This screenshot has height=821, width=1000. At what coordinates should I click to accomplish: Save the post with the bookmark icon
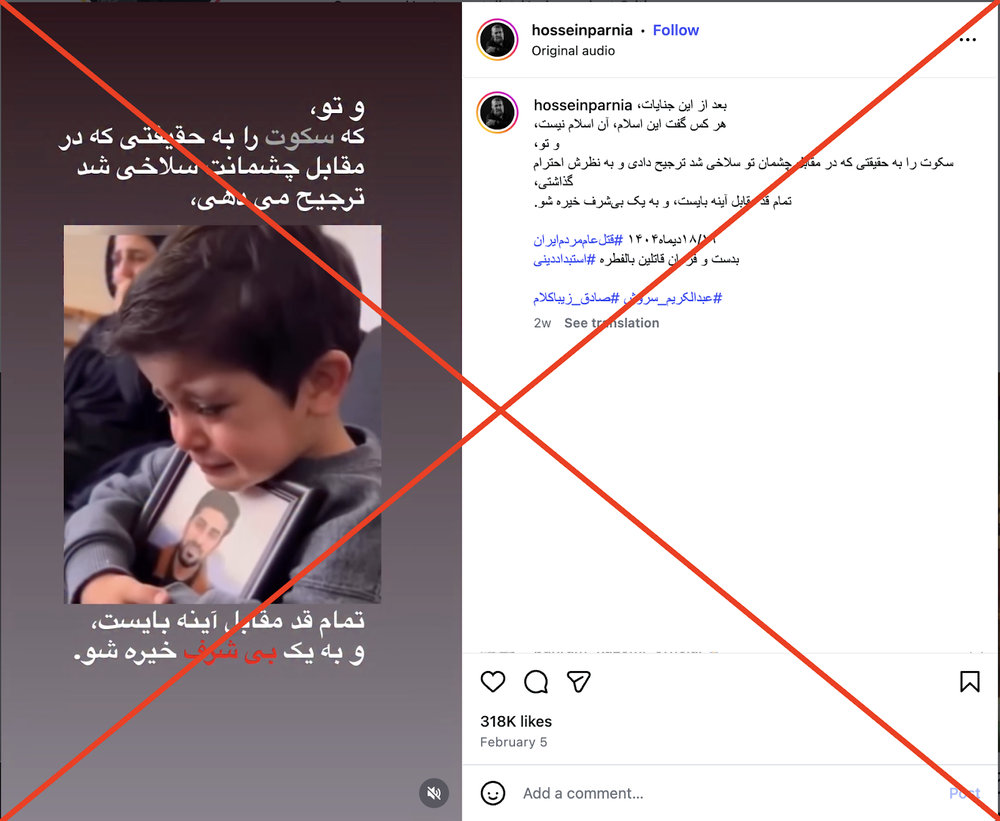pos(969,681)
